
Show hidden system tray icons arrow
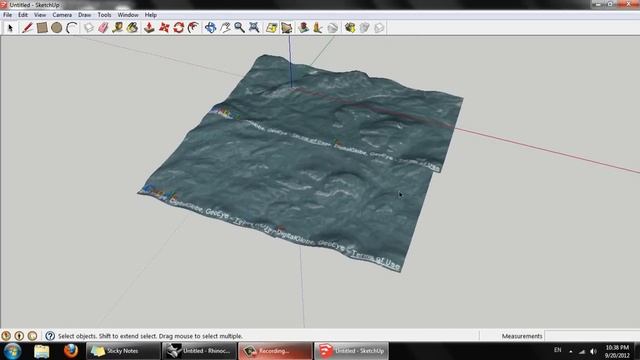point(571,351)
